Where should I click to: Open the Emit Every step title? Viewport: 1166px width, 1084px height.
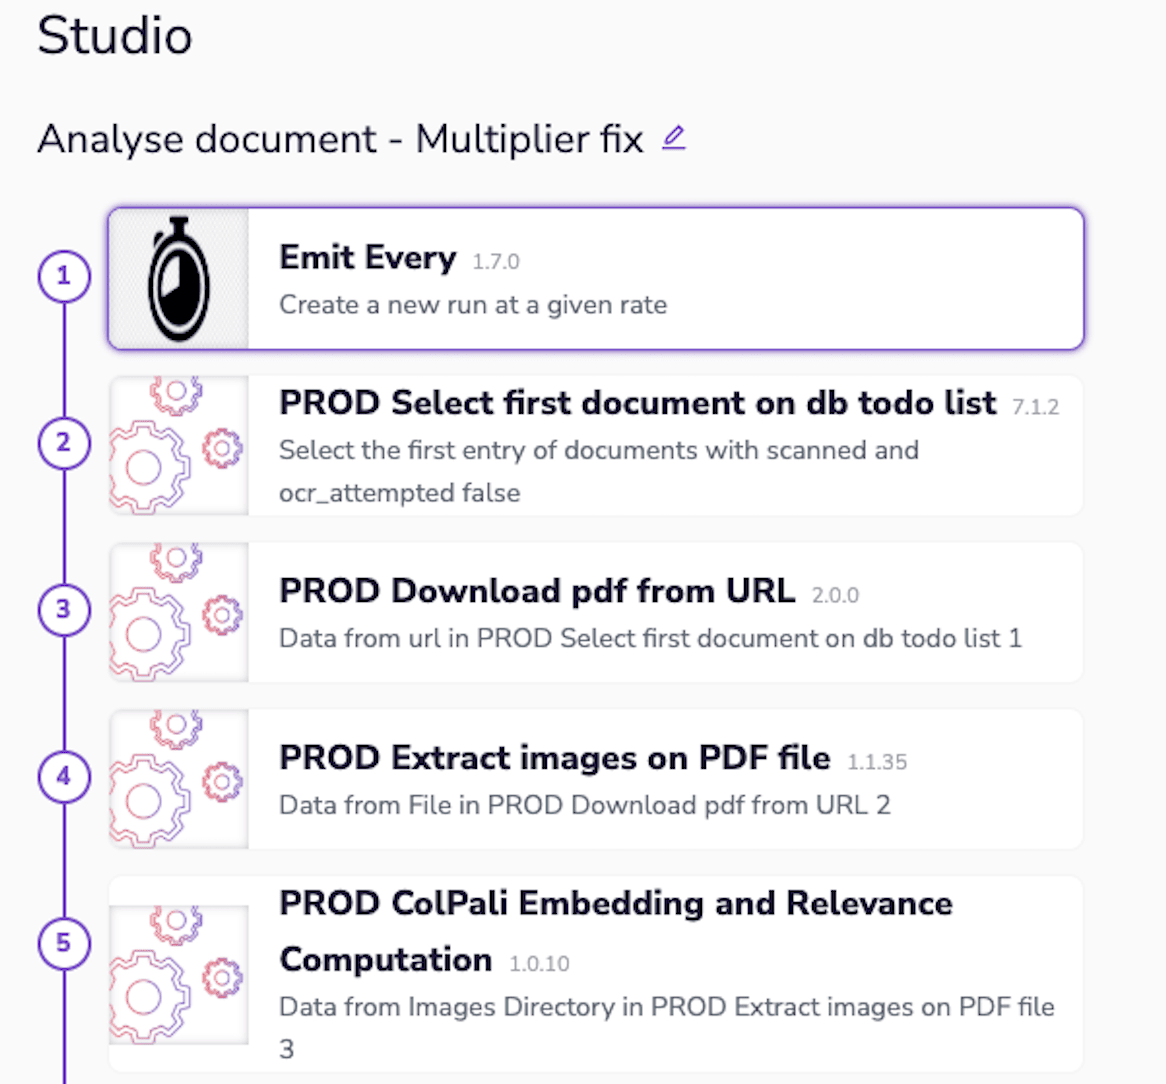[x=367, y=258]
